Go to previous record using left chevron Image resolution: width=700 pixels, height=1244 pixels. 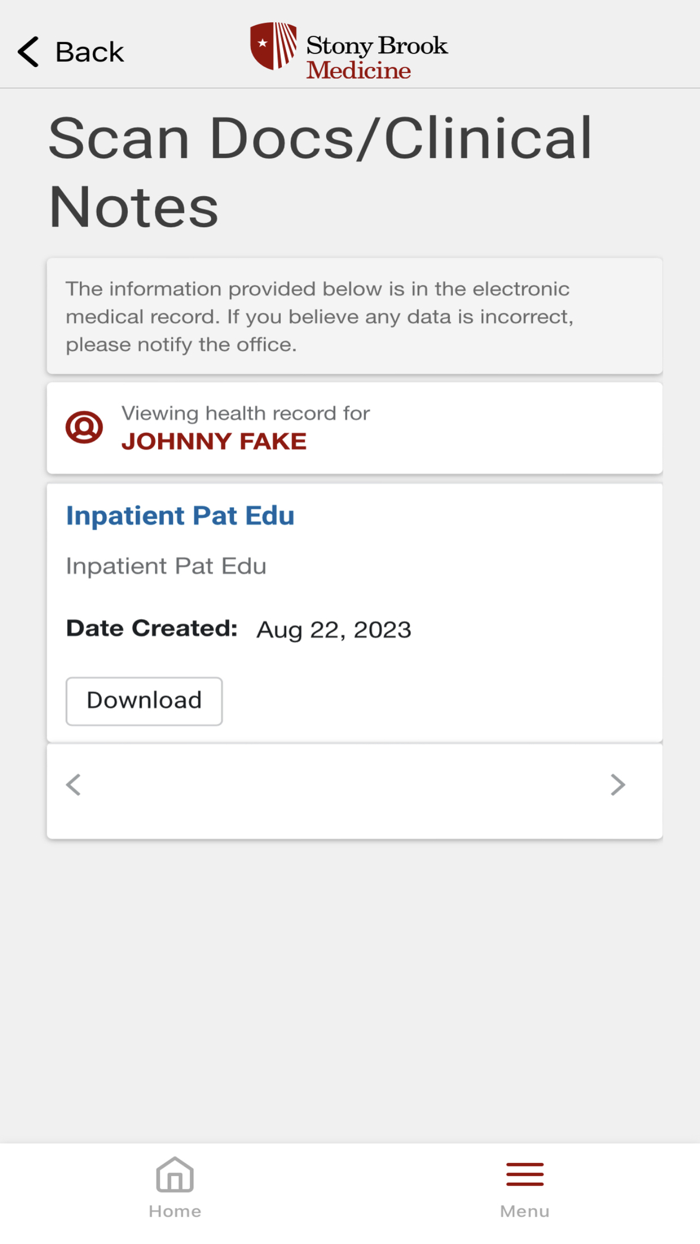[x=73, y=784]
